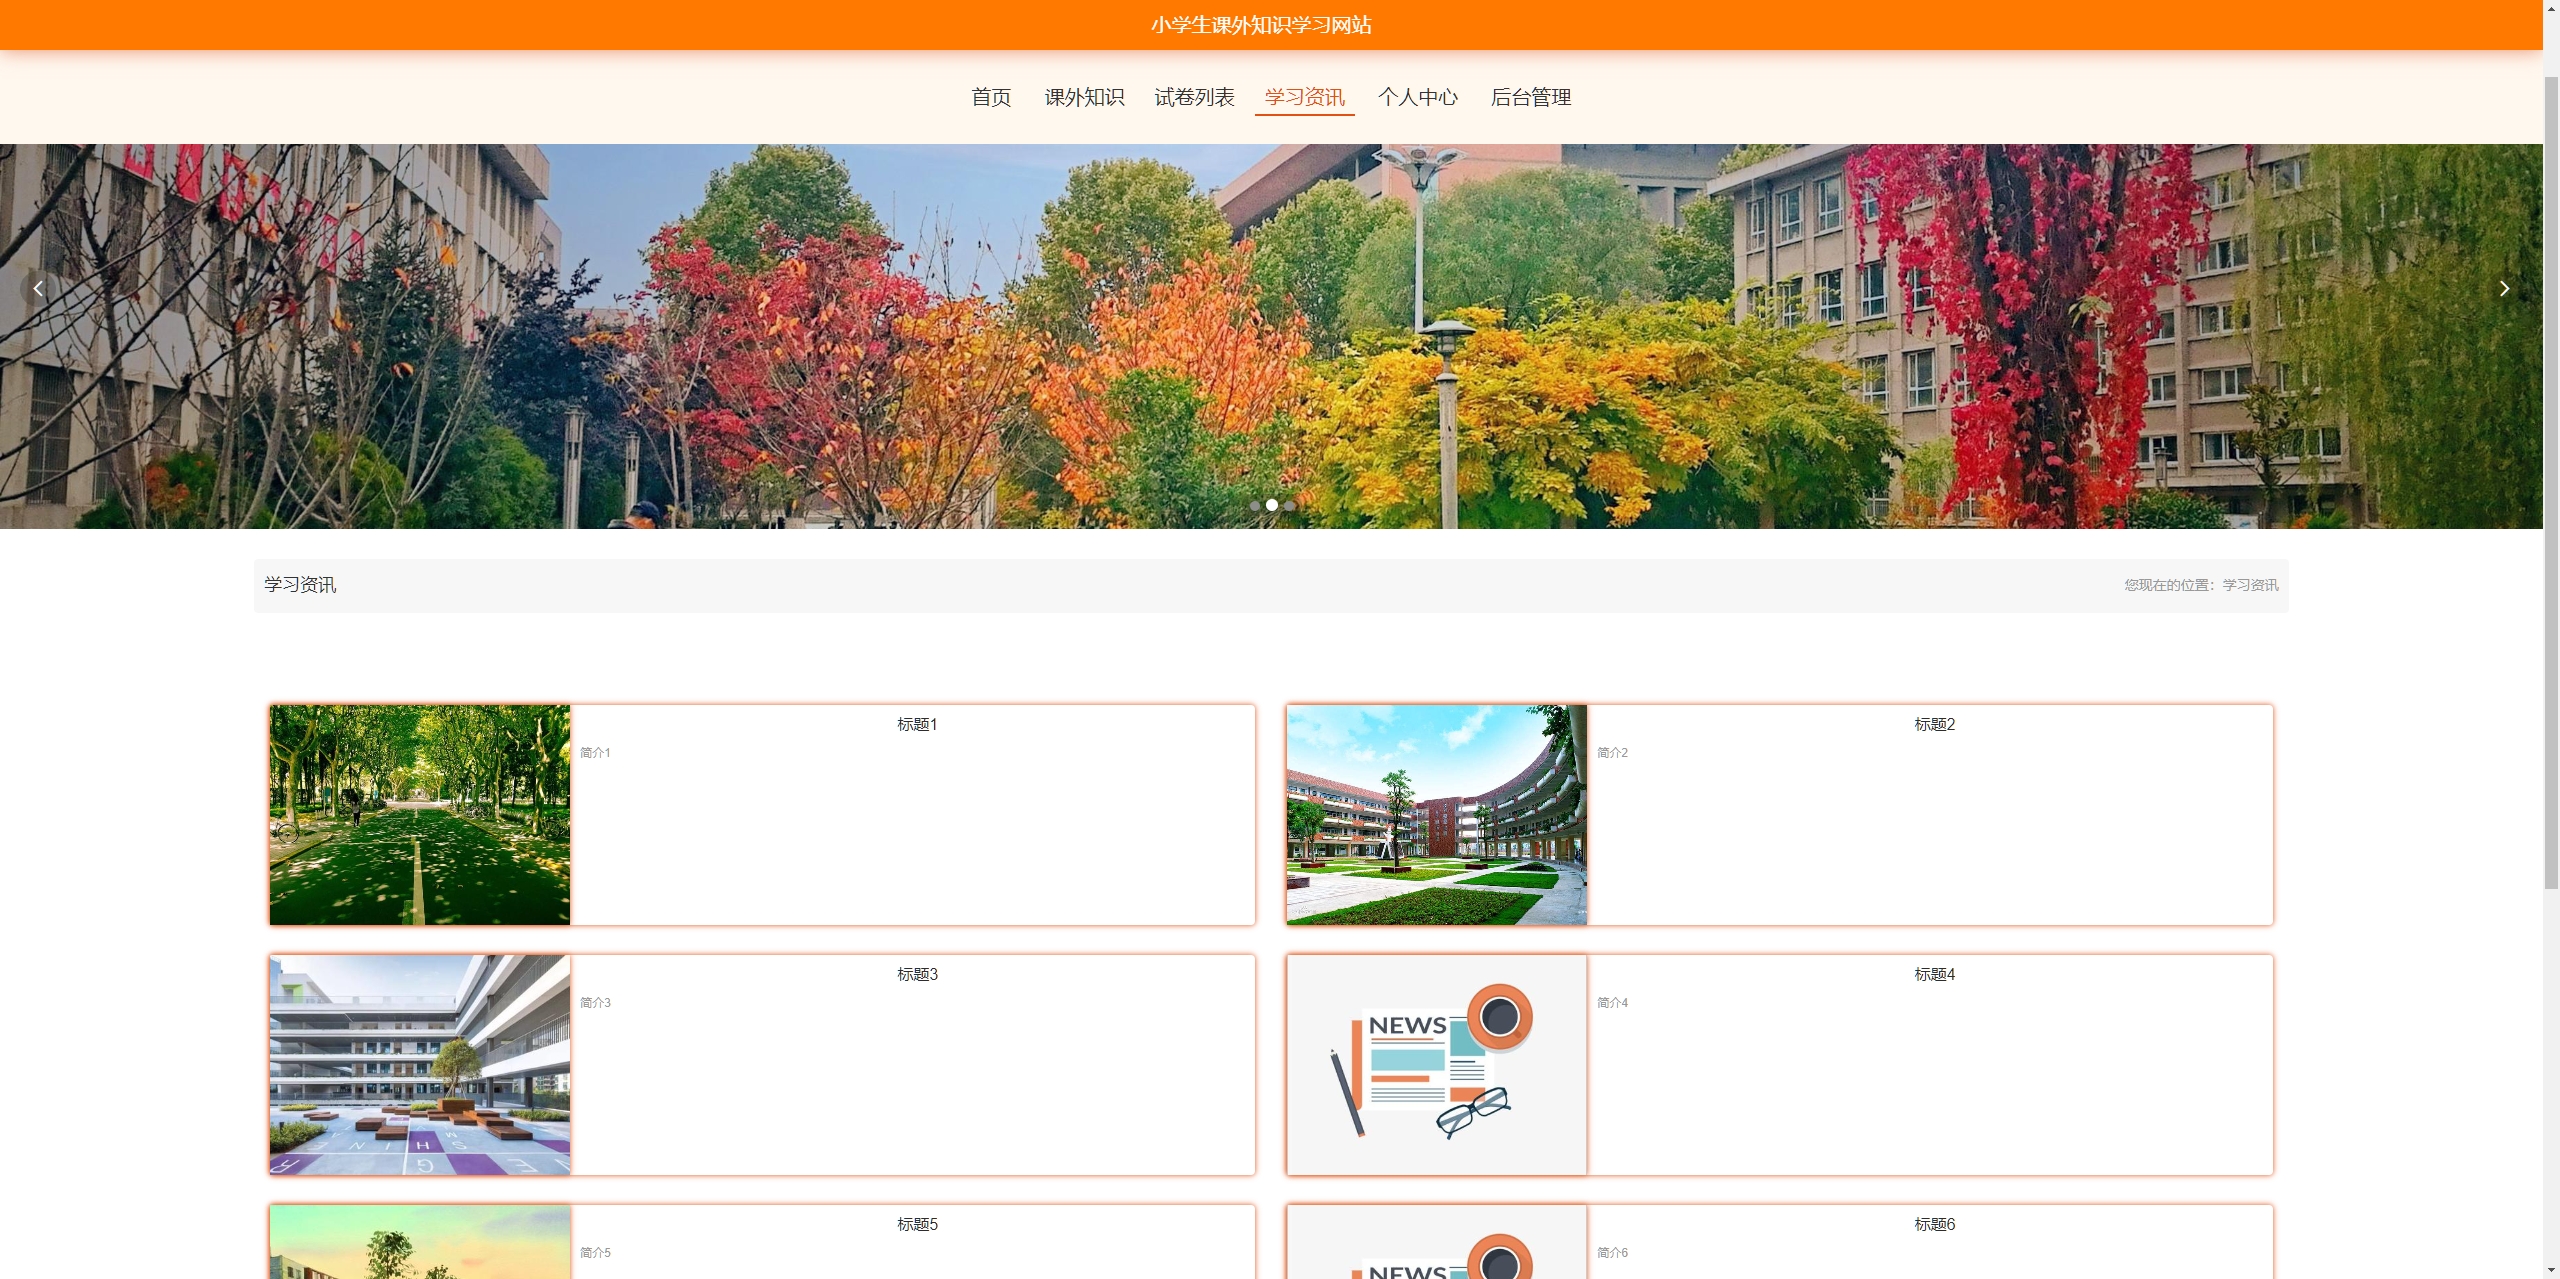
Task: Click the 简介1 summary text
Action: coord(595,753)
